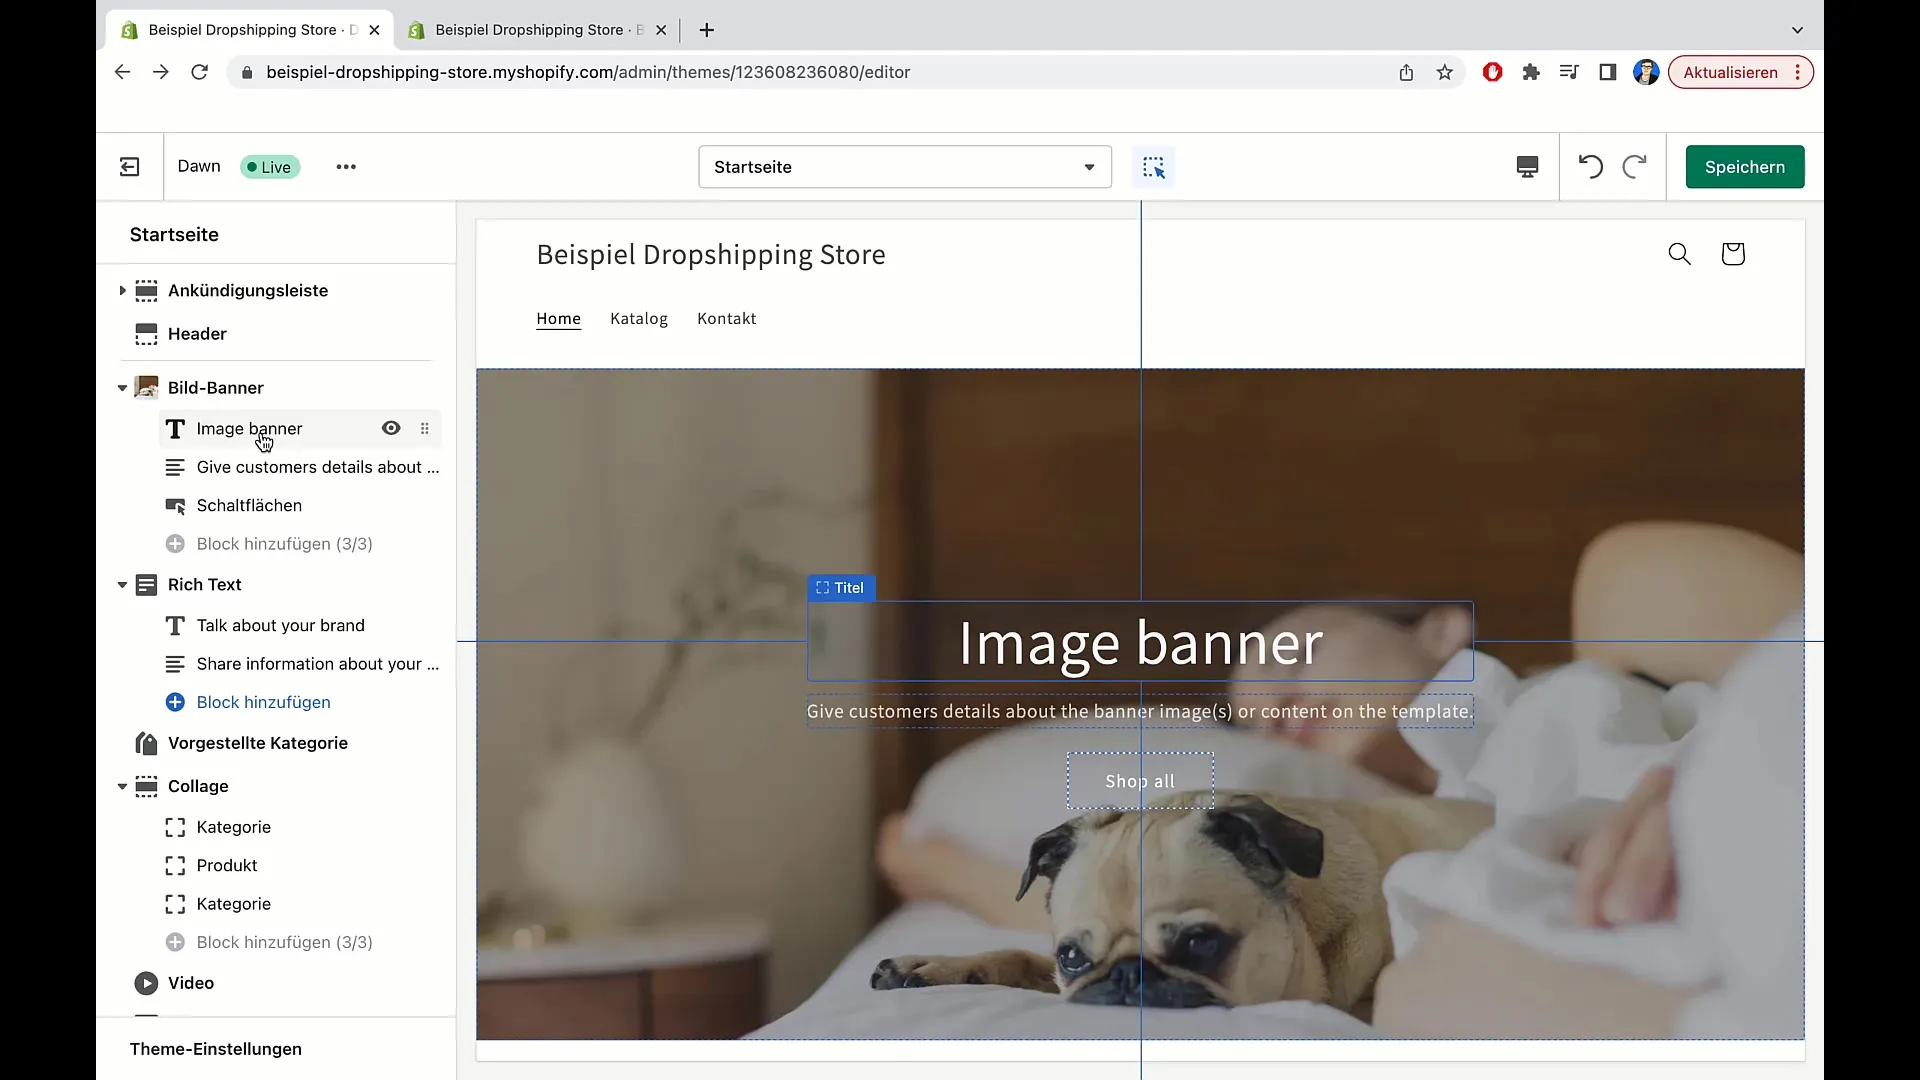This screenshot has height=1080, width=1920.
Task: Click the desktop preview icon
Action: [x=1527, y=166]
